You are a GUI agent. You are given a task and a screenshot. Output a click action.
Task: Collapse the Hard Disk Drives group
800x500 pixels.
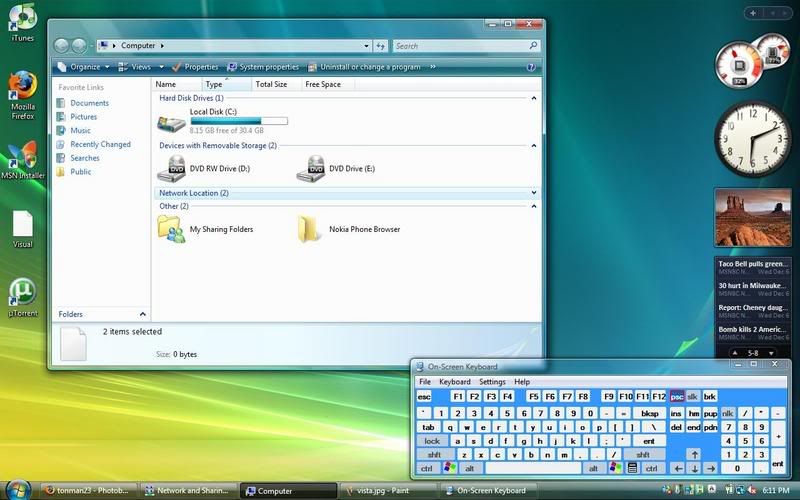534,98
